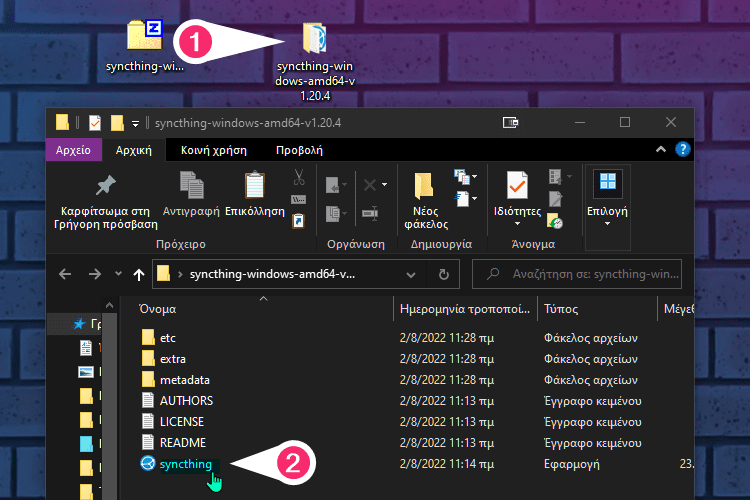Click the Rename icon in Οργάνωση group
Image resolution: width=750 pixels, height=500 pixels.
pyautogui.click(x=370, y=213)
